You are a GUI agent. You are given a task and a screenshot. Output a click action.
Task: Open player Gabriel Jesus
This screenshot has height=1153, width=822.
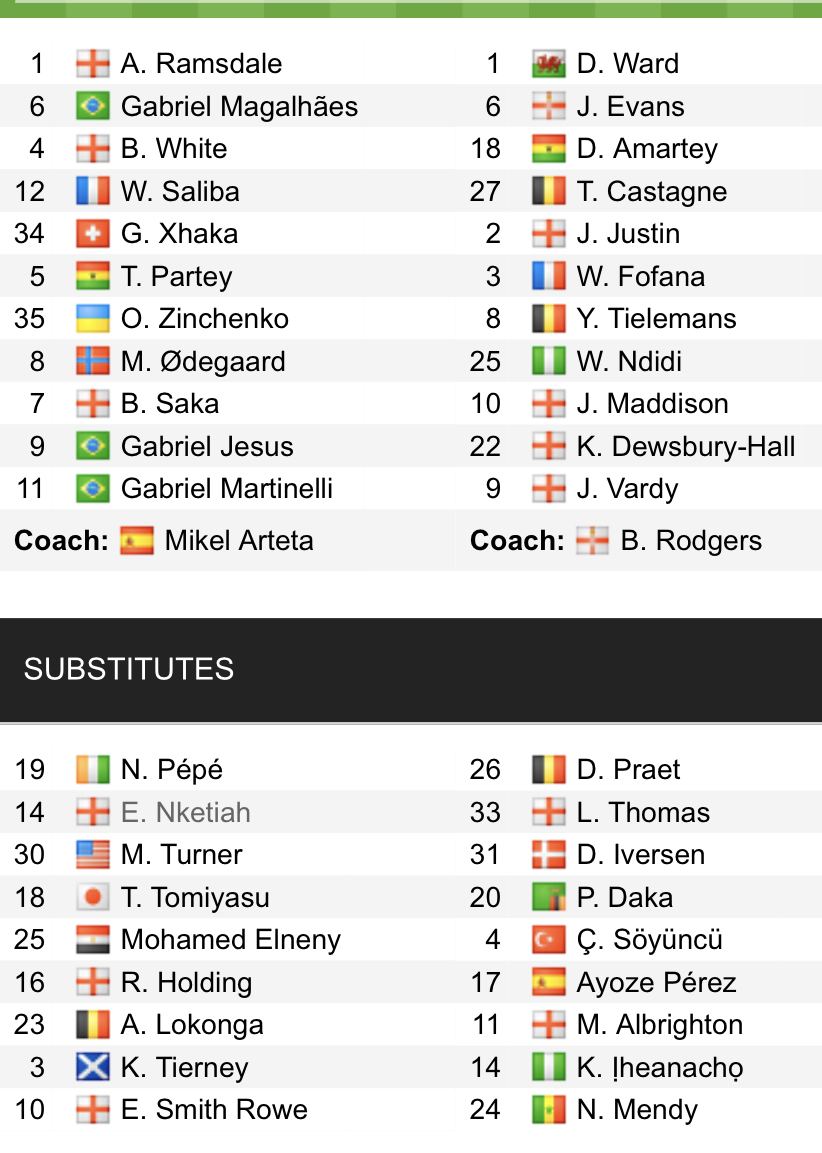tap(207, 446)
